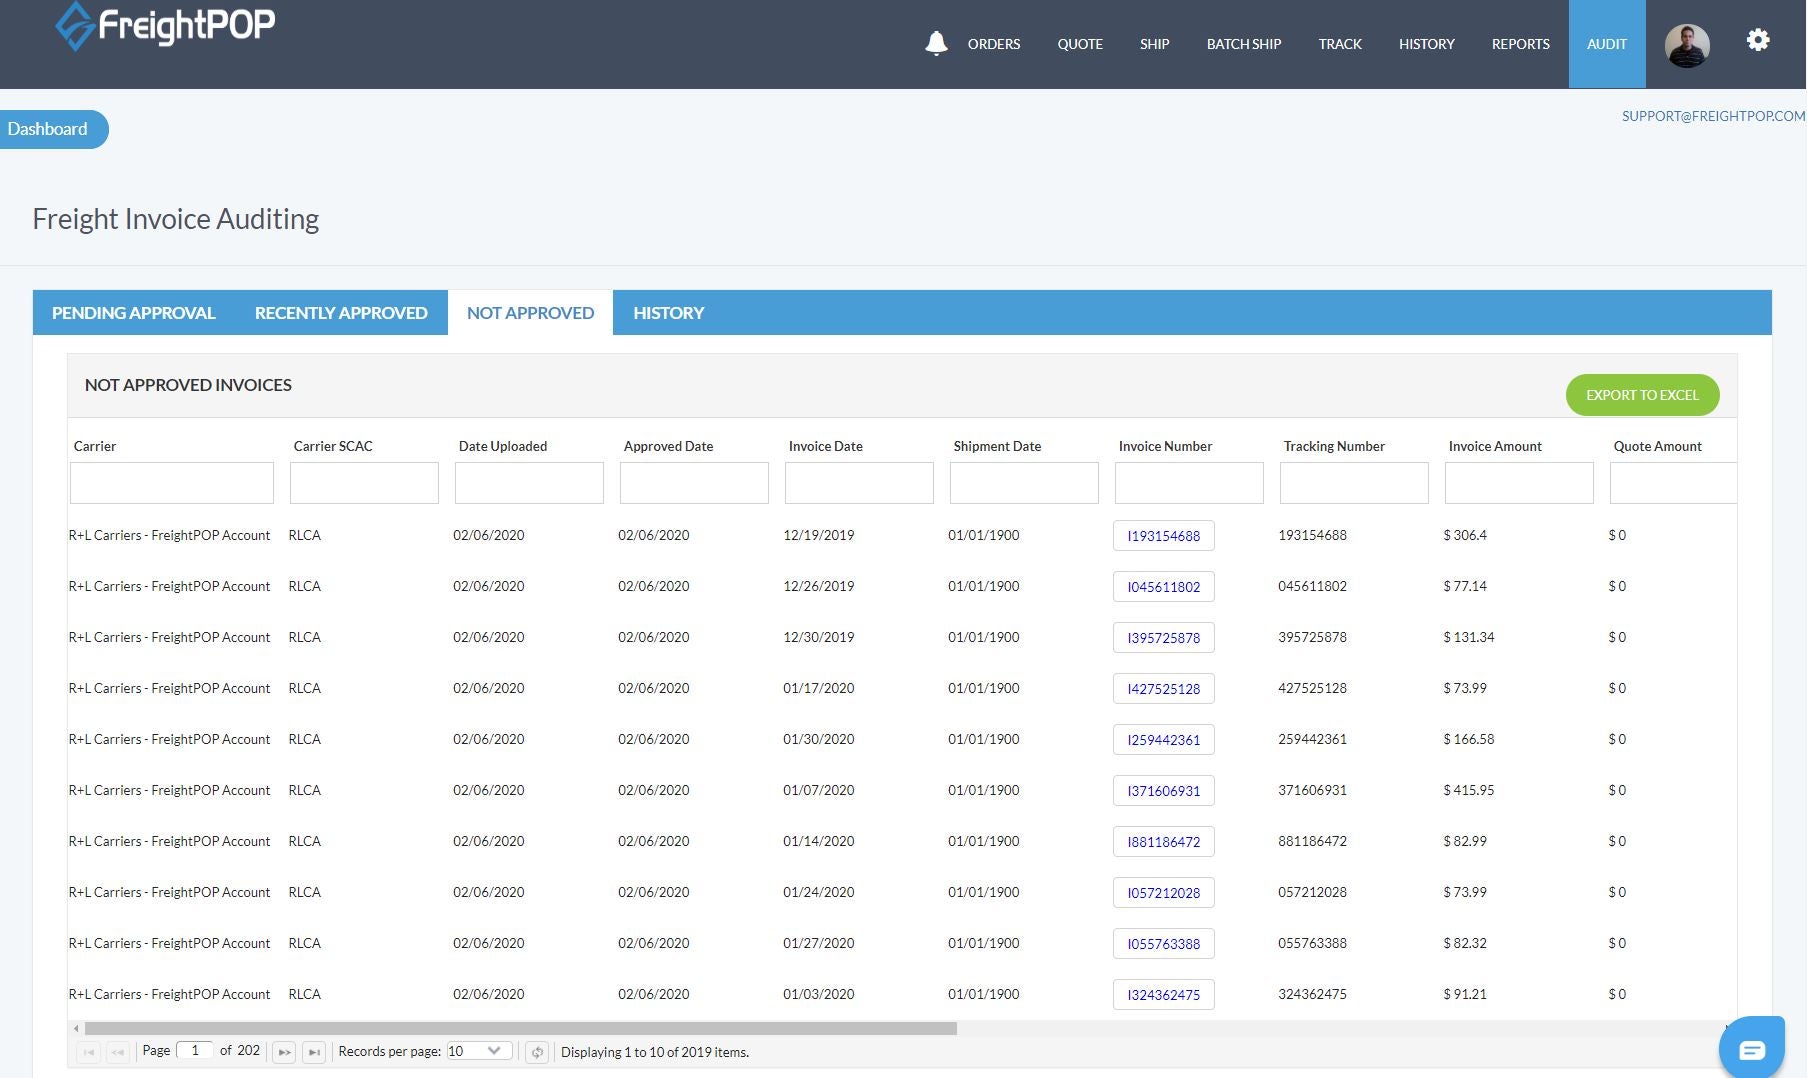The width and height of the screenshot is (1807, 1078).
Task: Sort by Invoice Amount column header
Action: pyautogui.click(x=1495, y=446)
